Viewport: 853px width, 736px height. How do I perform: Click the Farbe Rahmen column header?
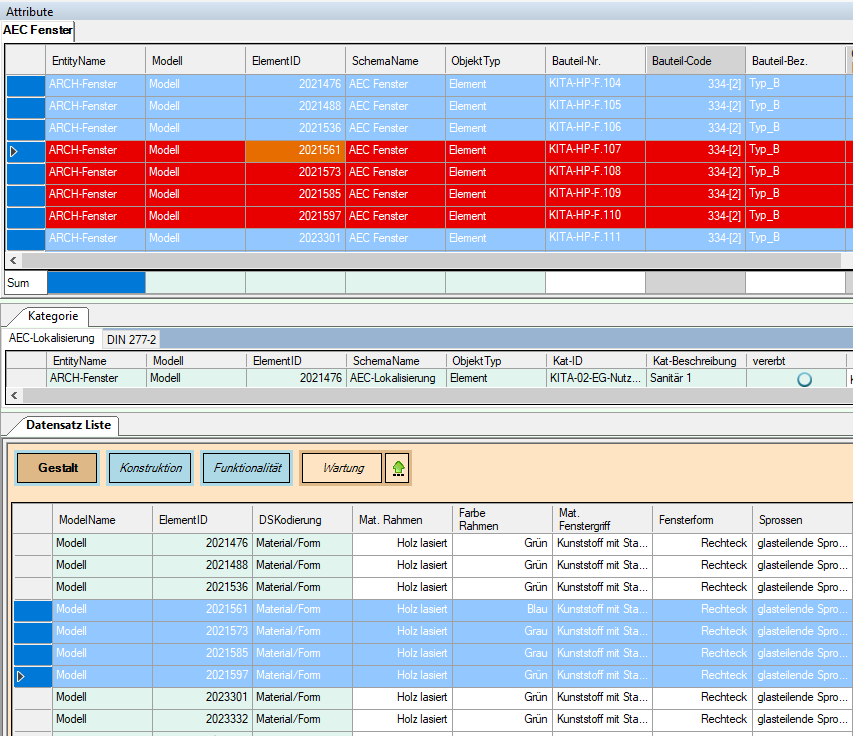(502, 519)
